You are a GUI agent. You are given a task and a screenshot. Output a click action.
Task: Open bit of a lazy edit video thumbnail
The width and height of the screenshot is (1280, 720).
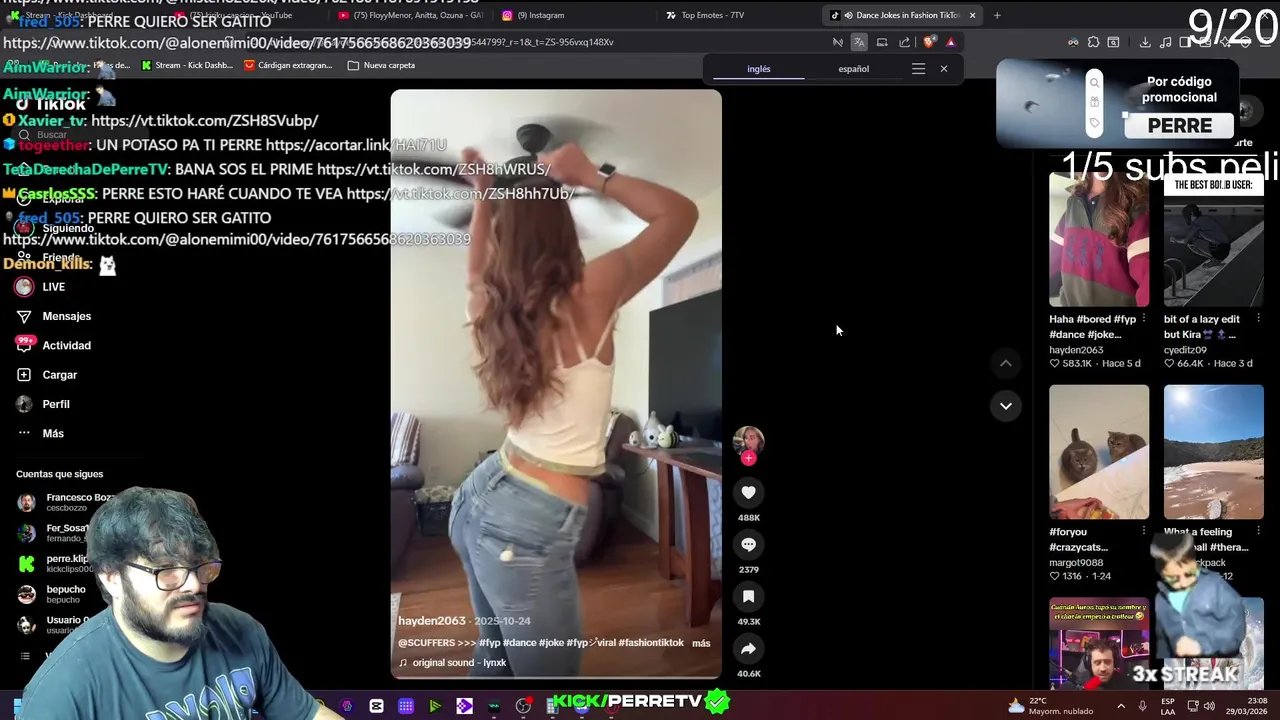[1213, 240]
